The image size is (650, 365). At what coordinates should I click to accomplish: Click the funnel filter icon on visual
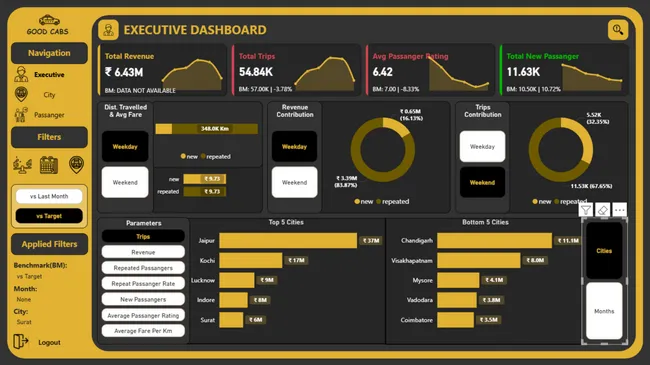(586, 210)
